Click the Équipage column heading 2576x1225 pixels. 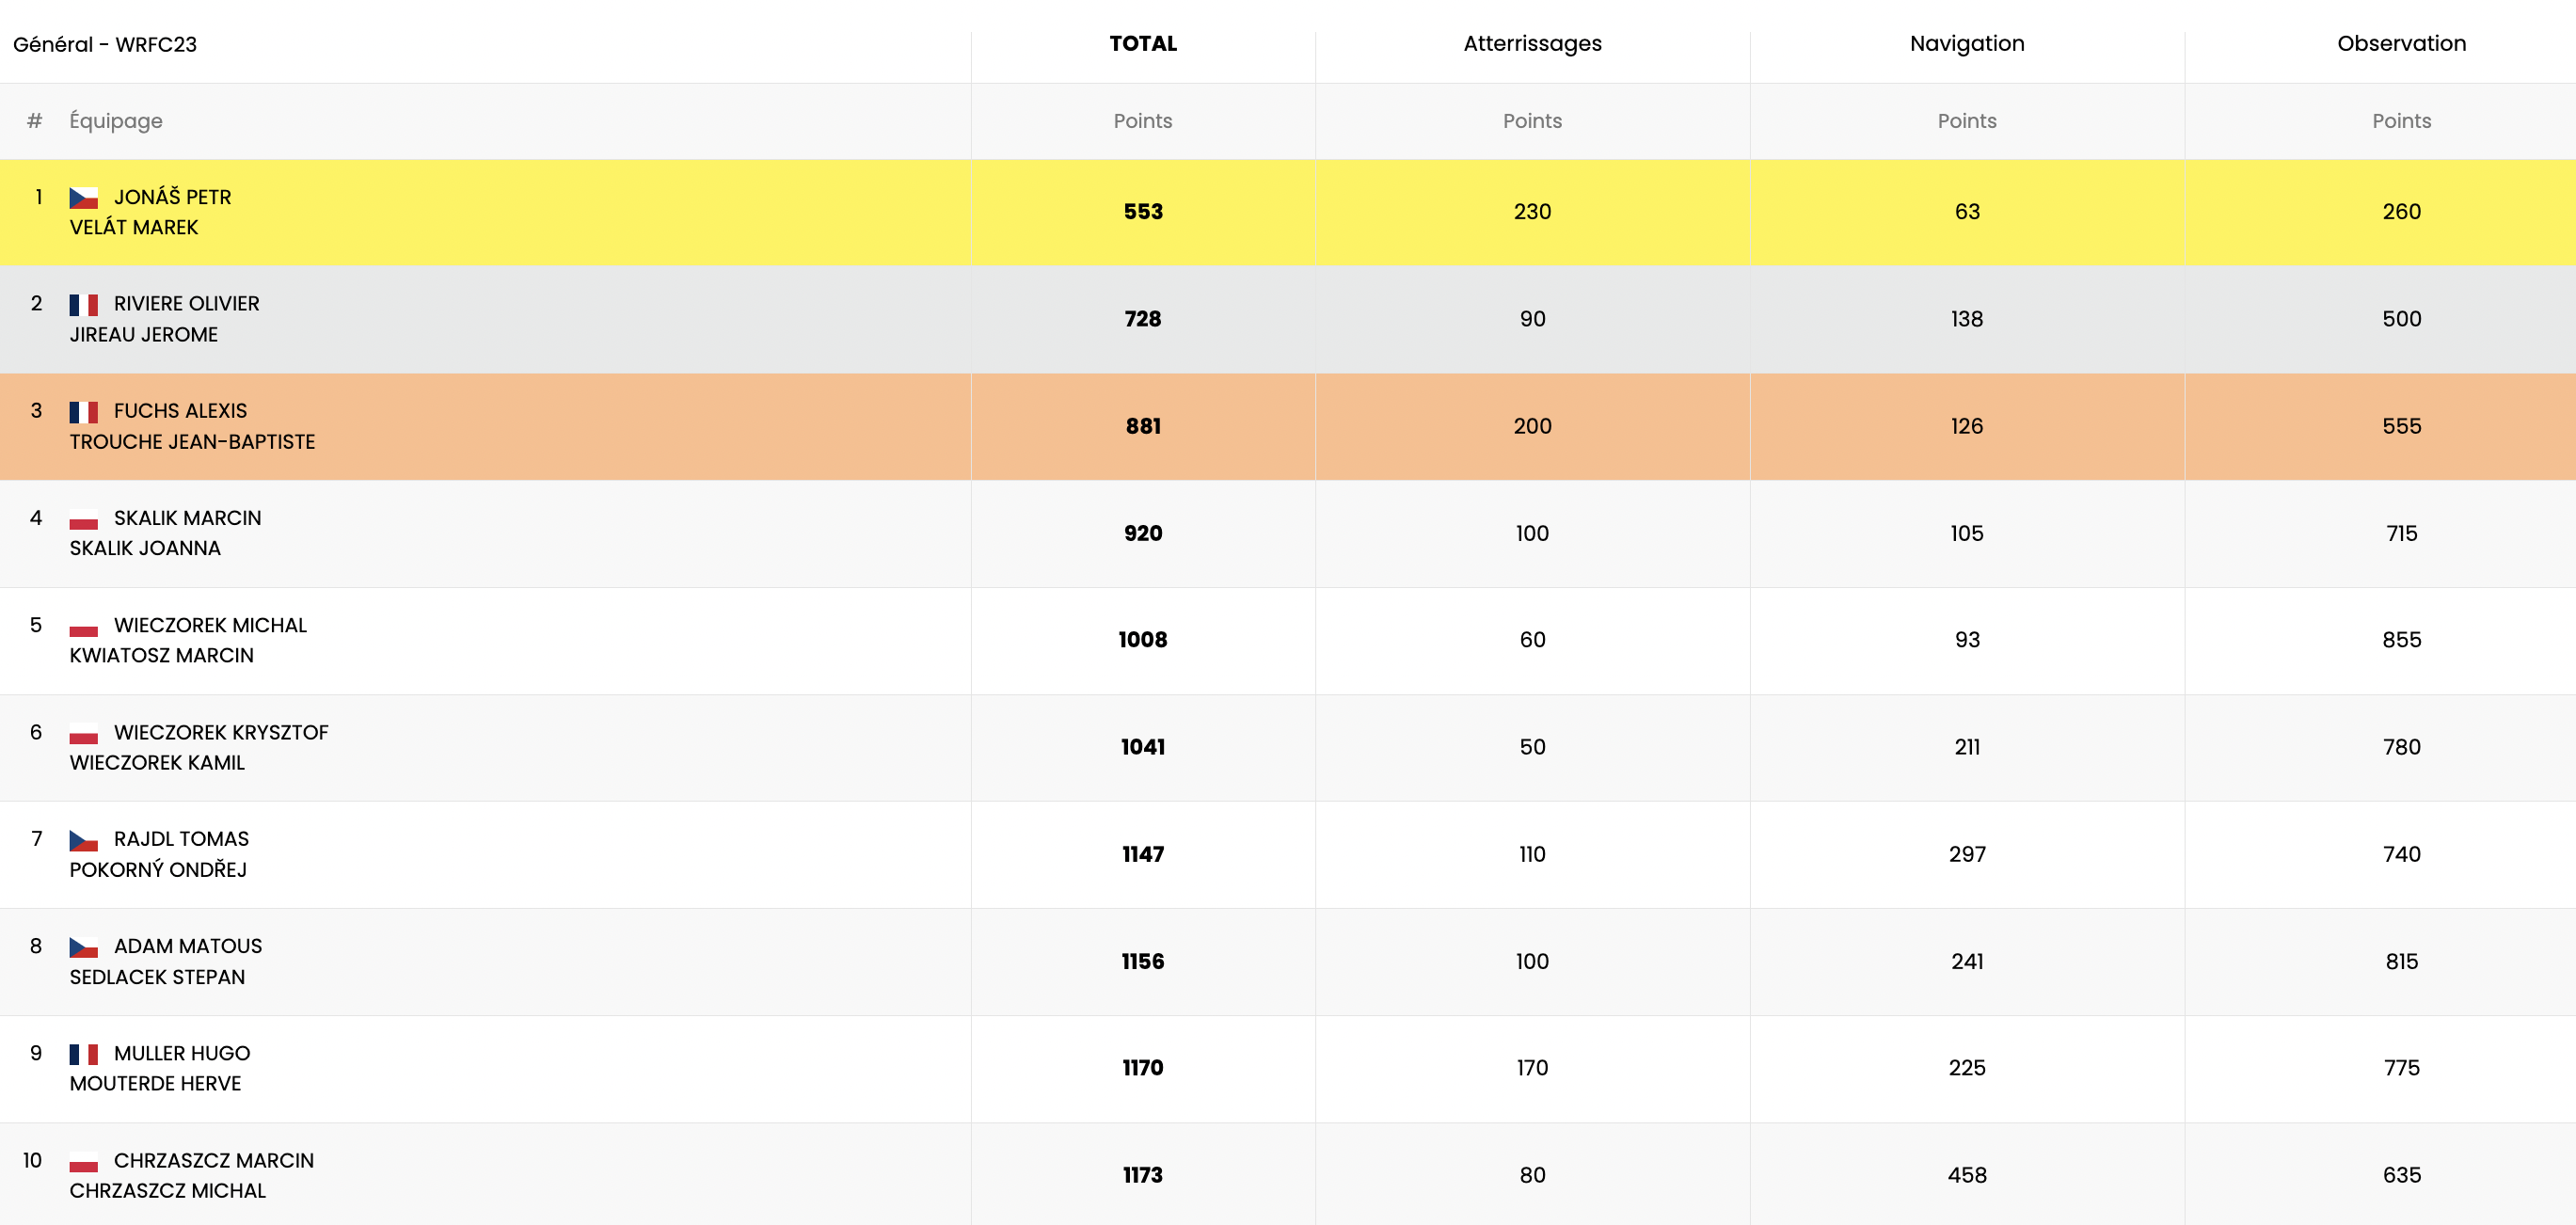coord(116,121)
